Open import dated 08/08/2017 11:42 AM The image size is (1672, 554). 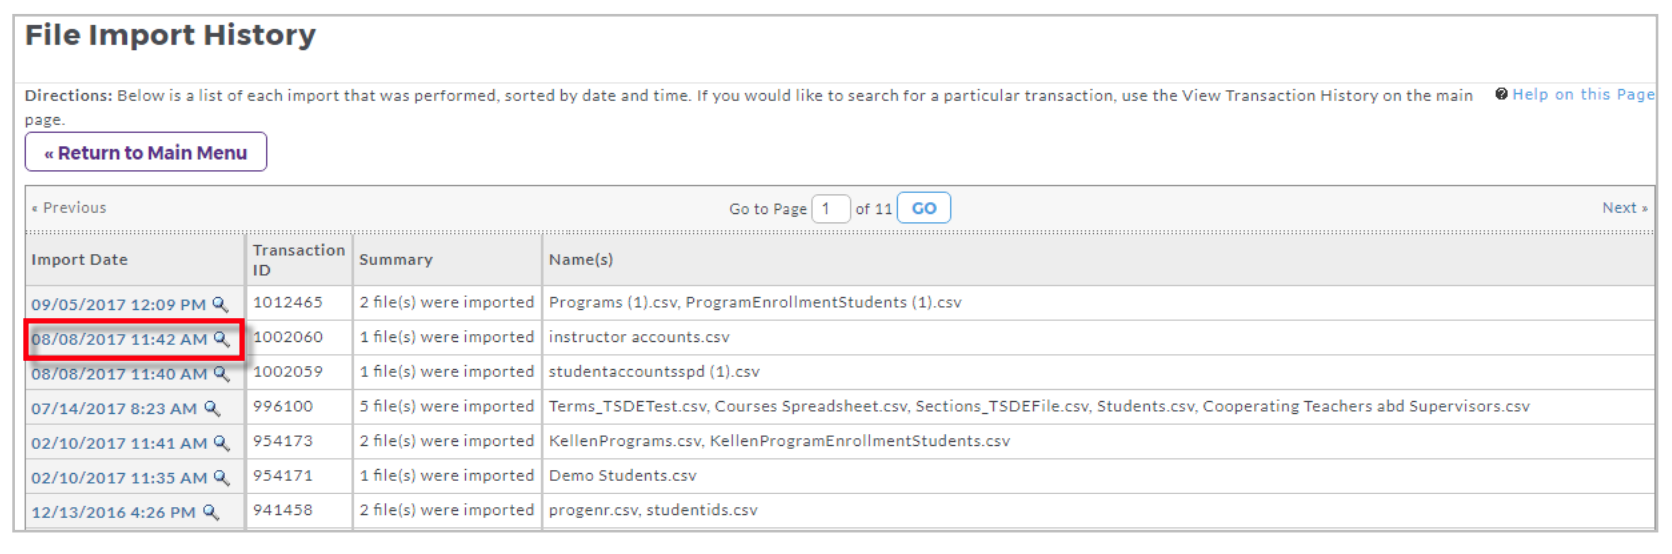pos(119,339)
